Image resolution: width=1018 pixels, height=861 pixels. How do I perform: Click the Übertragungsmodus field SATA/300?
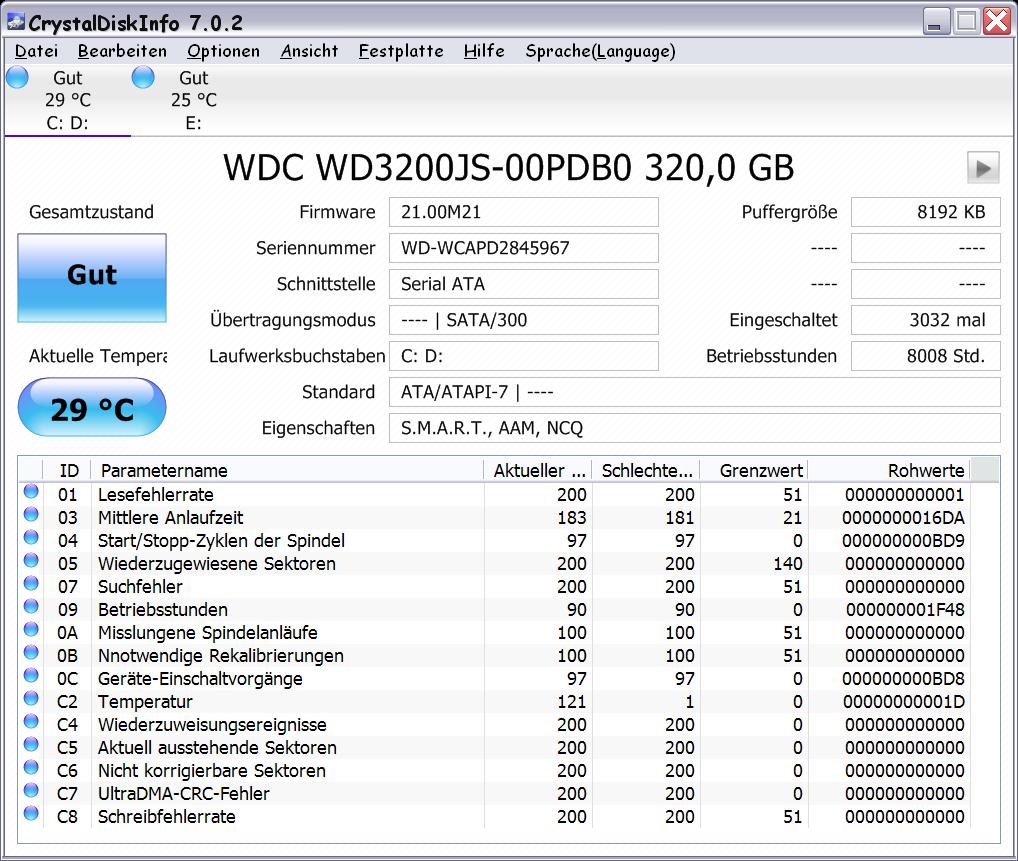[x=523, y=320]
